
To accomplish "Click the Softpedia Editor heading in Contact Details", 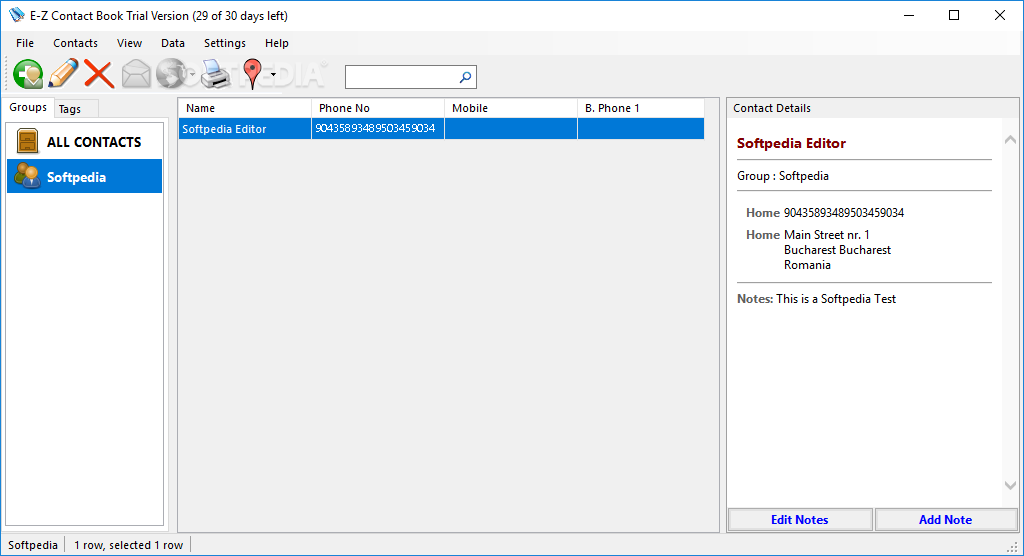I will coord(791,143).
